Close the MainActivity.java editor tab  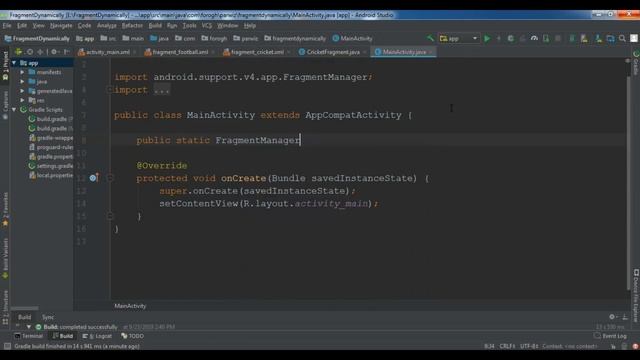430,52
